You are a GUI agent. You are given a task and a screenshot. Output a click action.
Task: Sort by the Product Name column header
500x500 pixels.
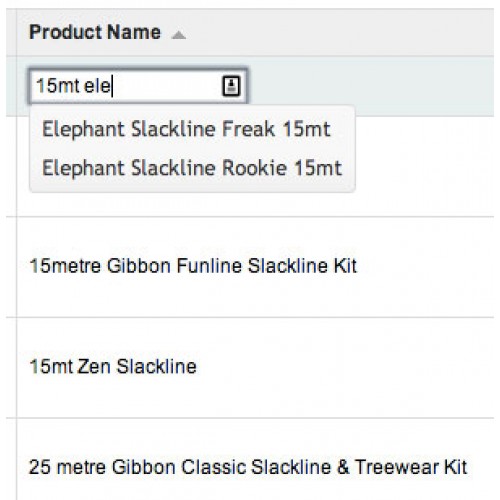pos(95,32)
